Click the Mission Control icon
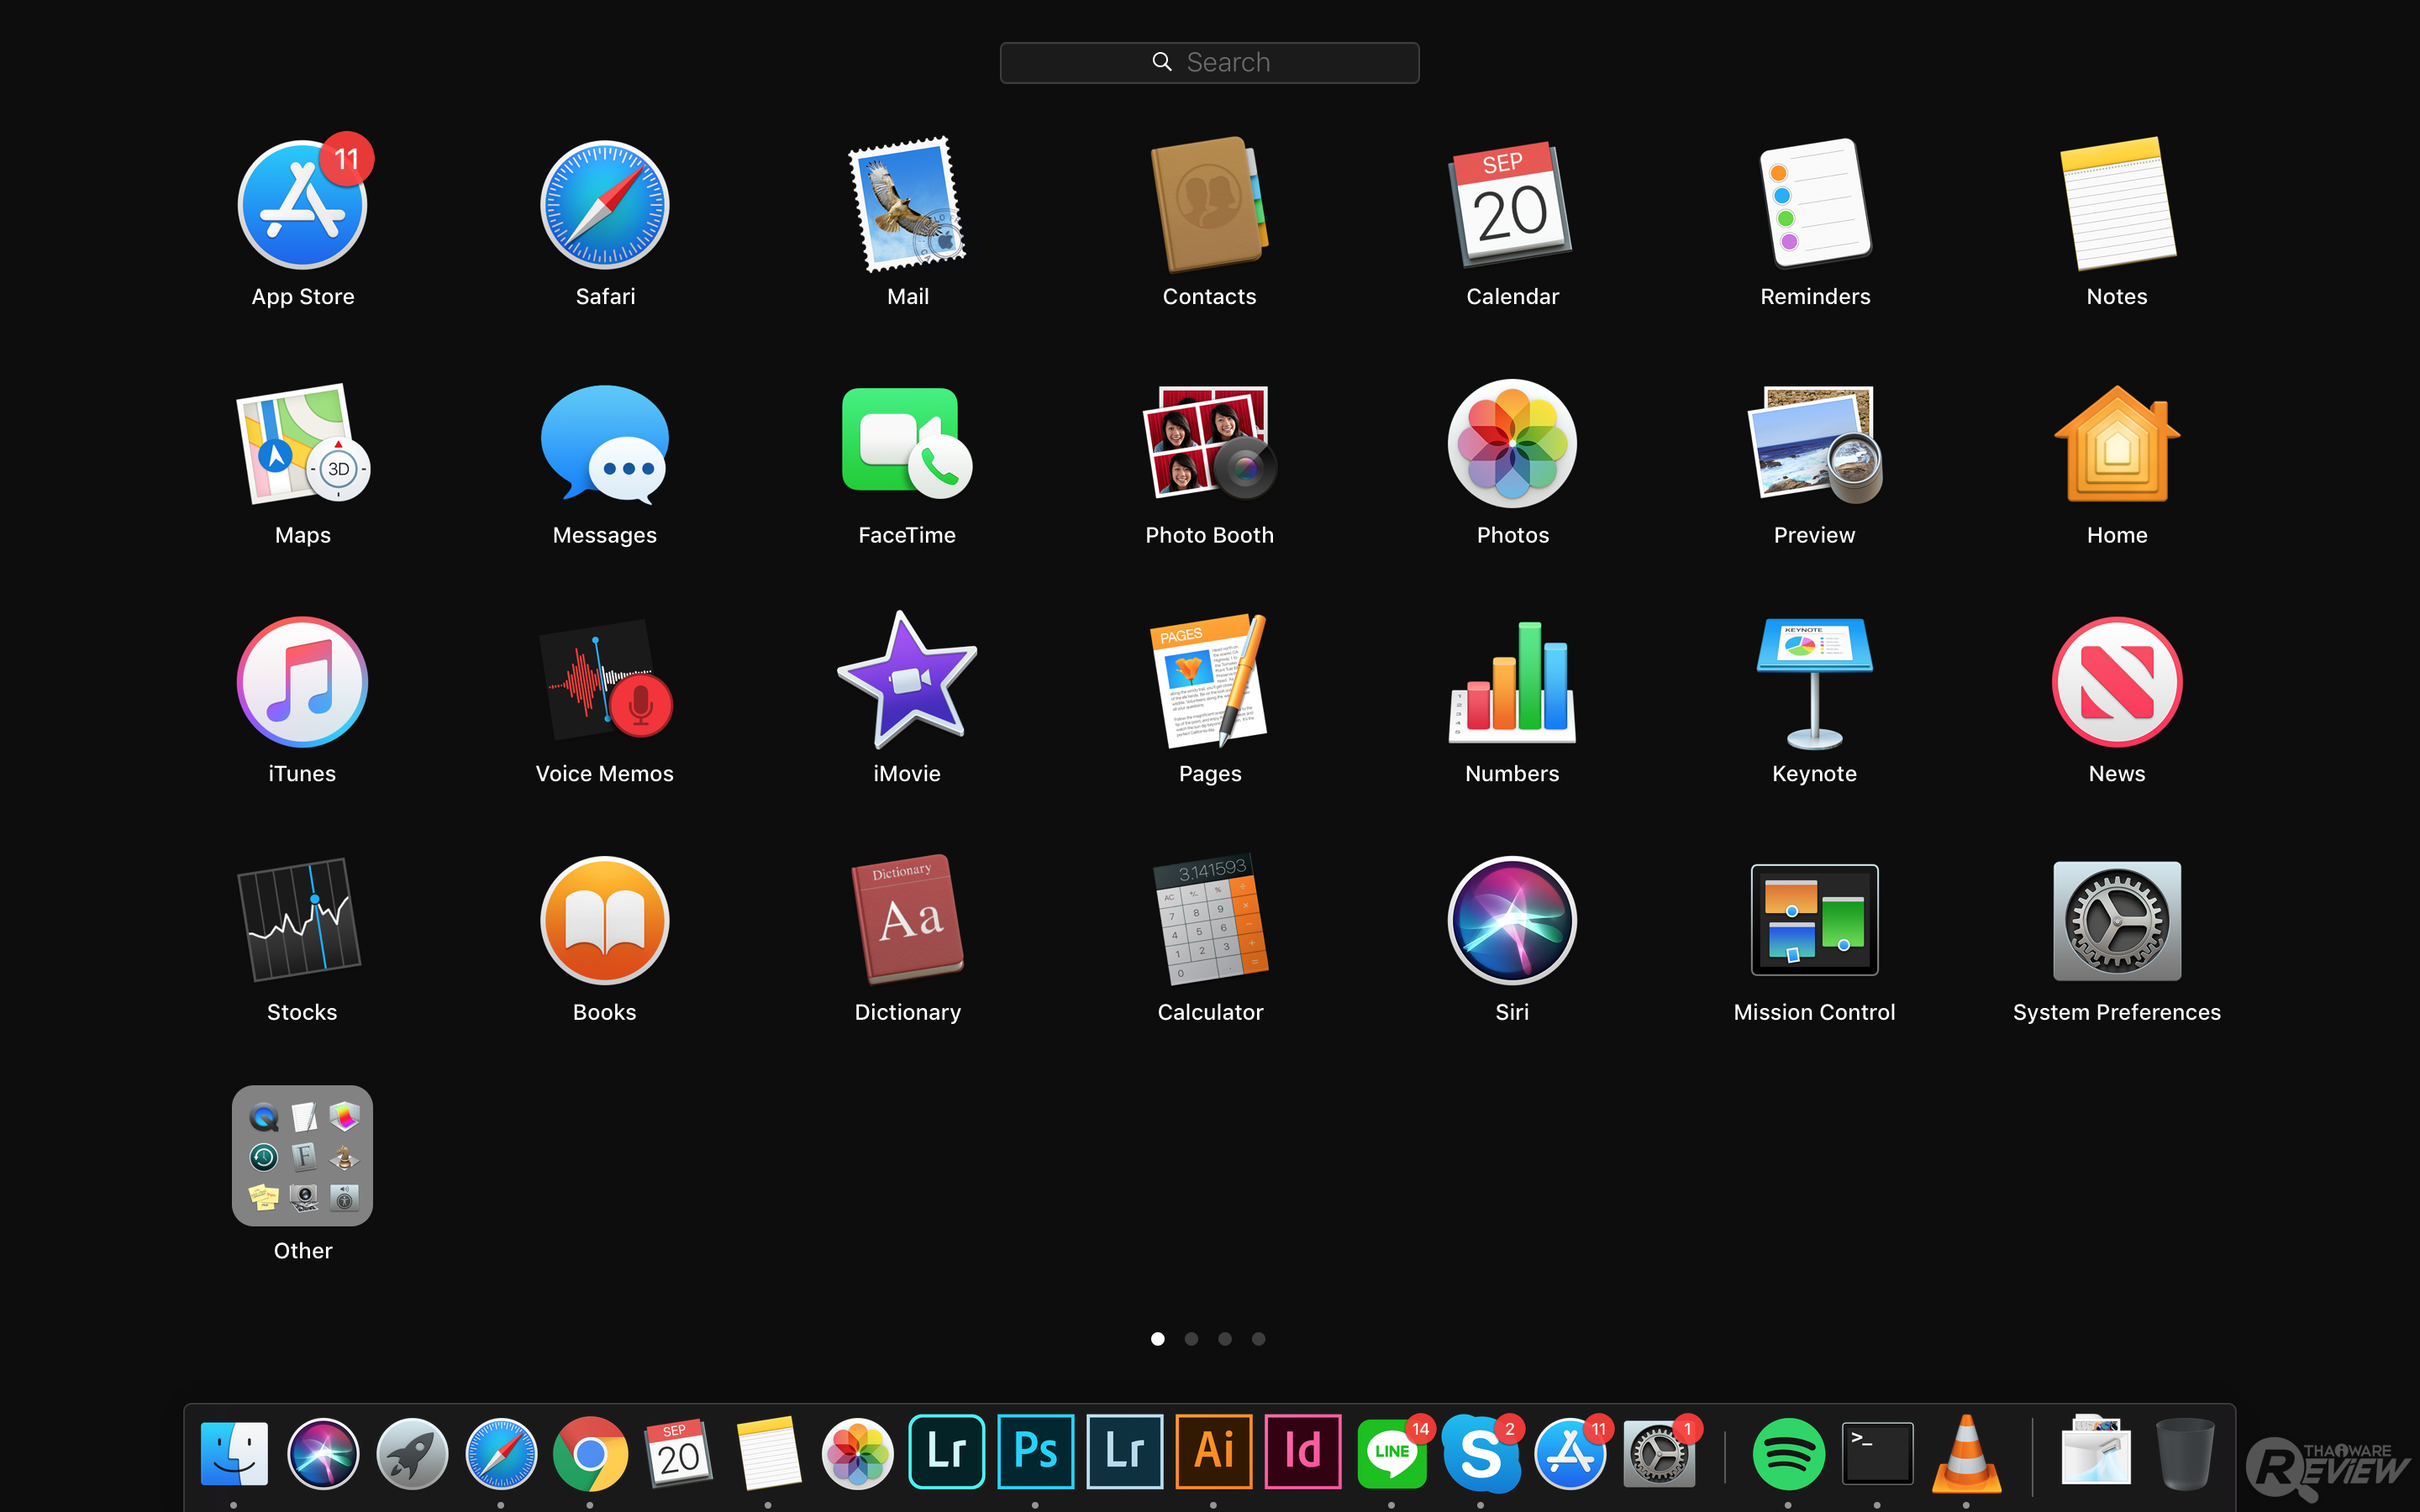Image resolution: width=2420 pixels, height=1512 pixels. coord(1814,920)
